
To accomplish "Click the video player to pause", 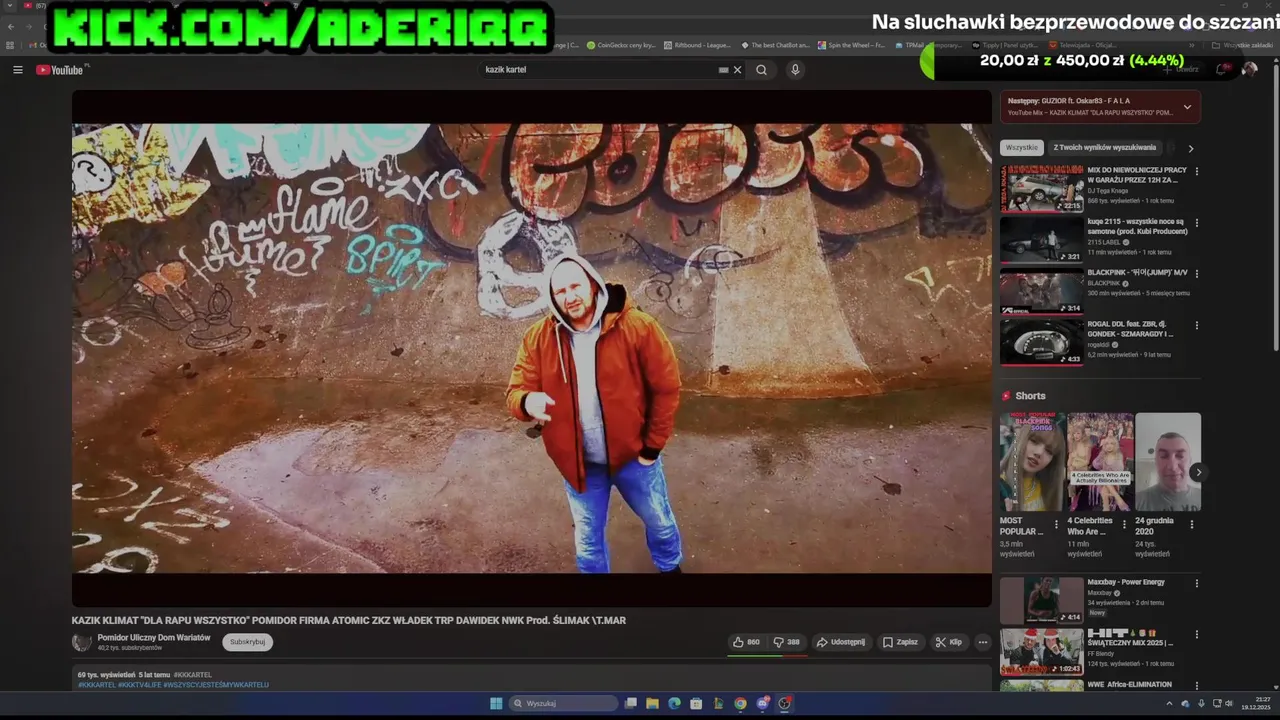I will coord(531,348).
